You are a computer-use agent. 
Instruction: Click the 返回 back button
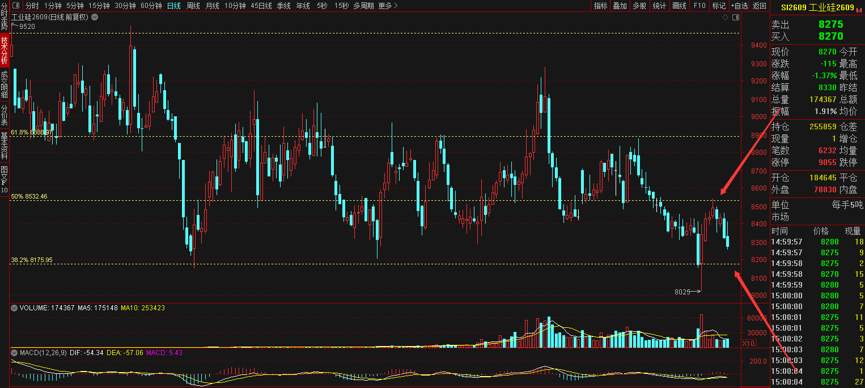click(760, 6)
